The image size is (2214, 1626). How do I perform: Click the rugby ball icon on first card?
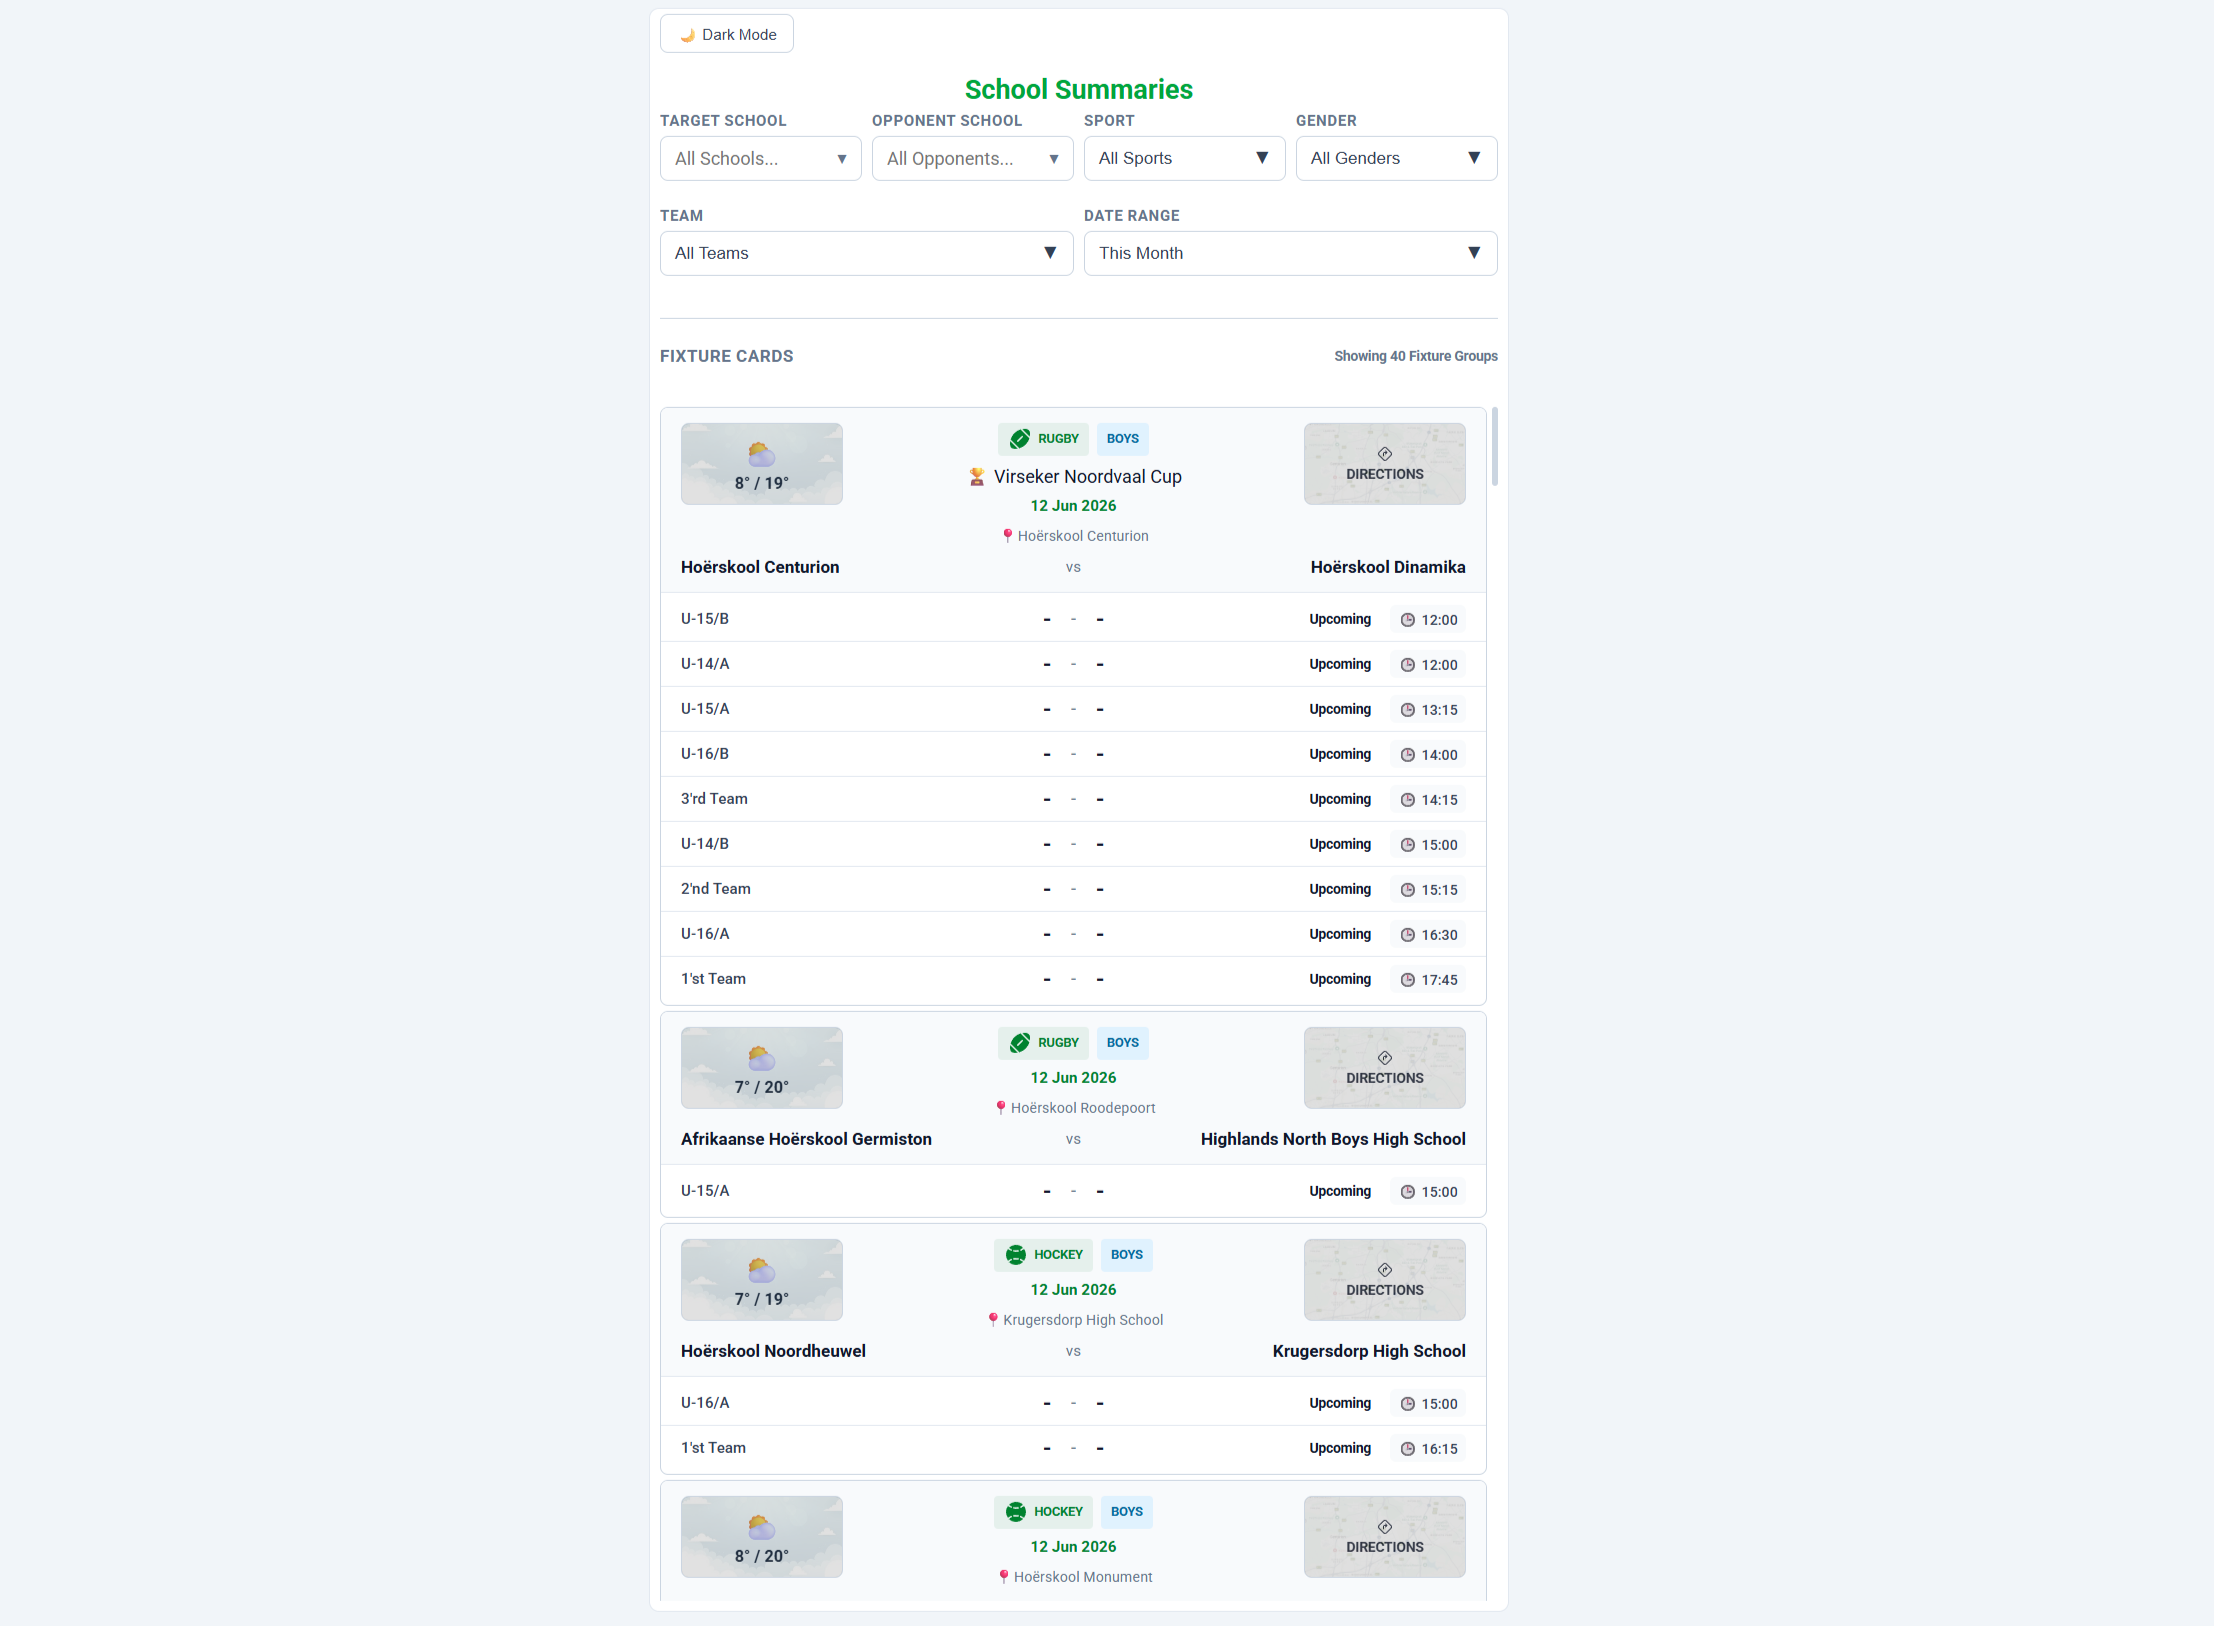pos(1019,439)
